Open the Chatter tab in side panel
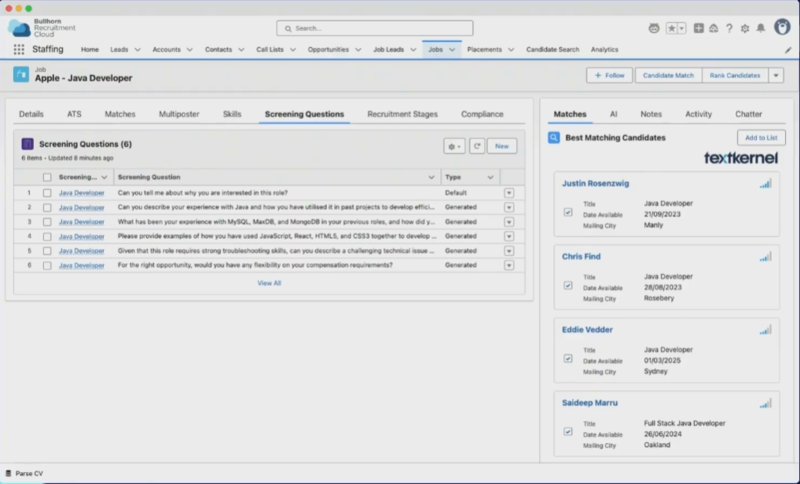This screenshot has width=800, height=484. click(x=748, y=114)
